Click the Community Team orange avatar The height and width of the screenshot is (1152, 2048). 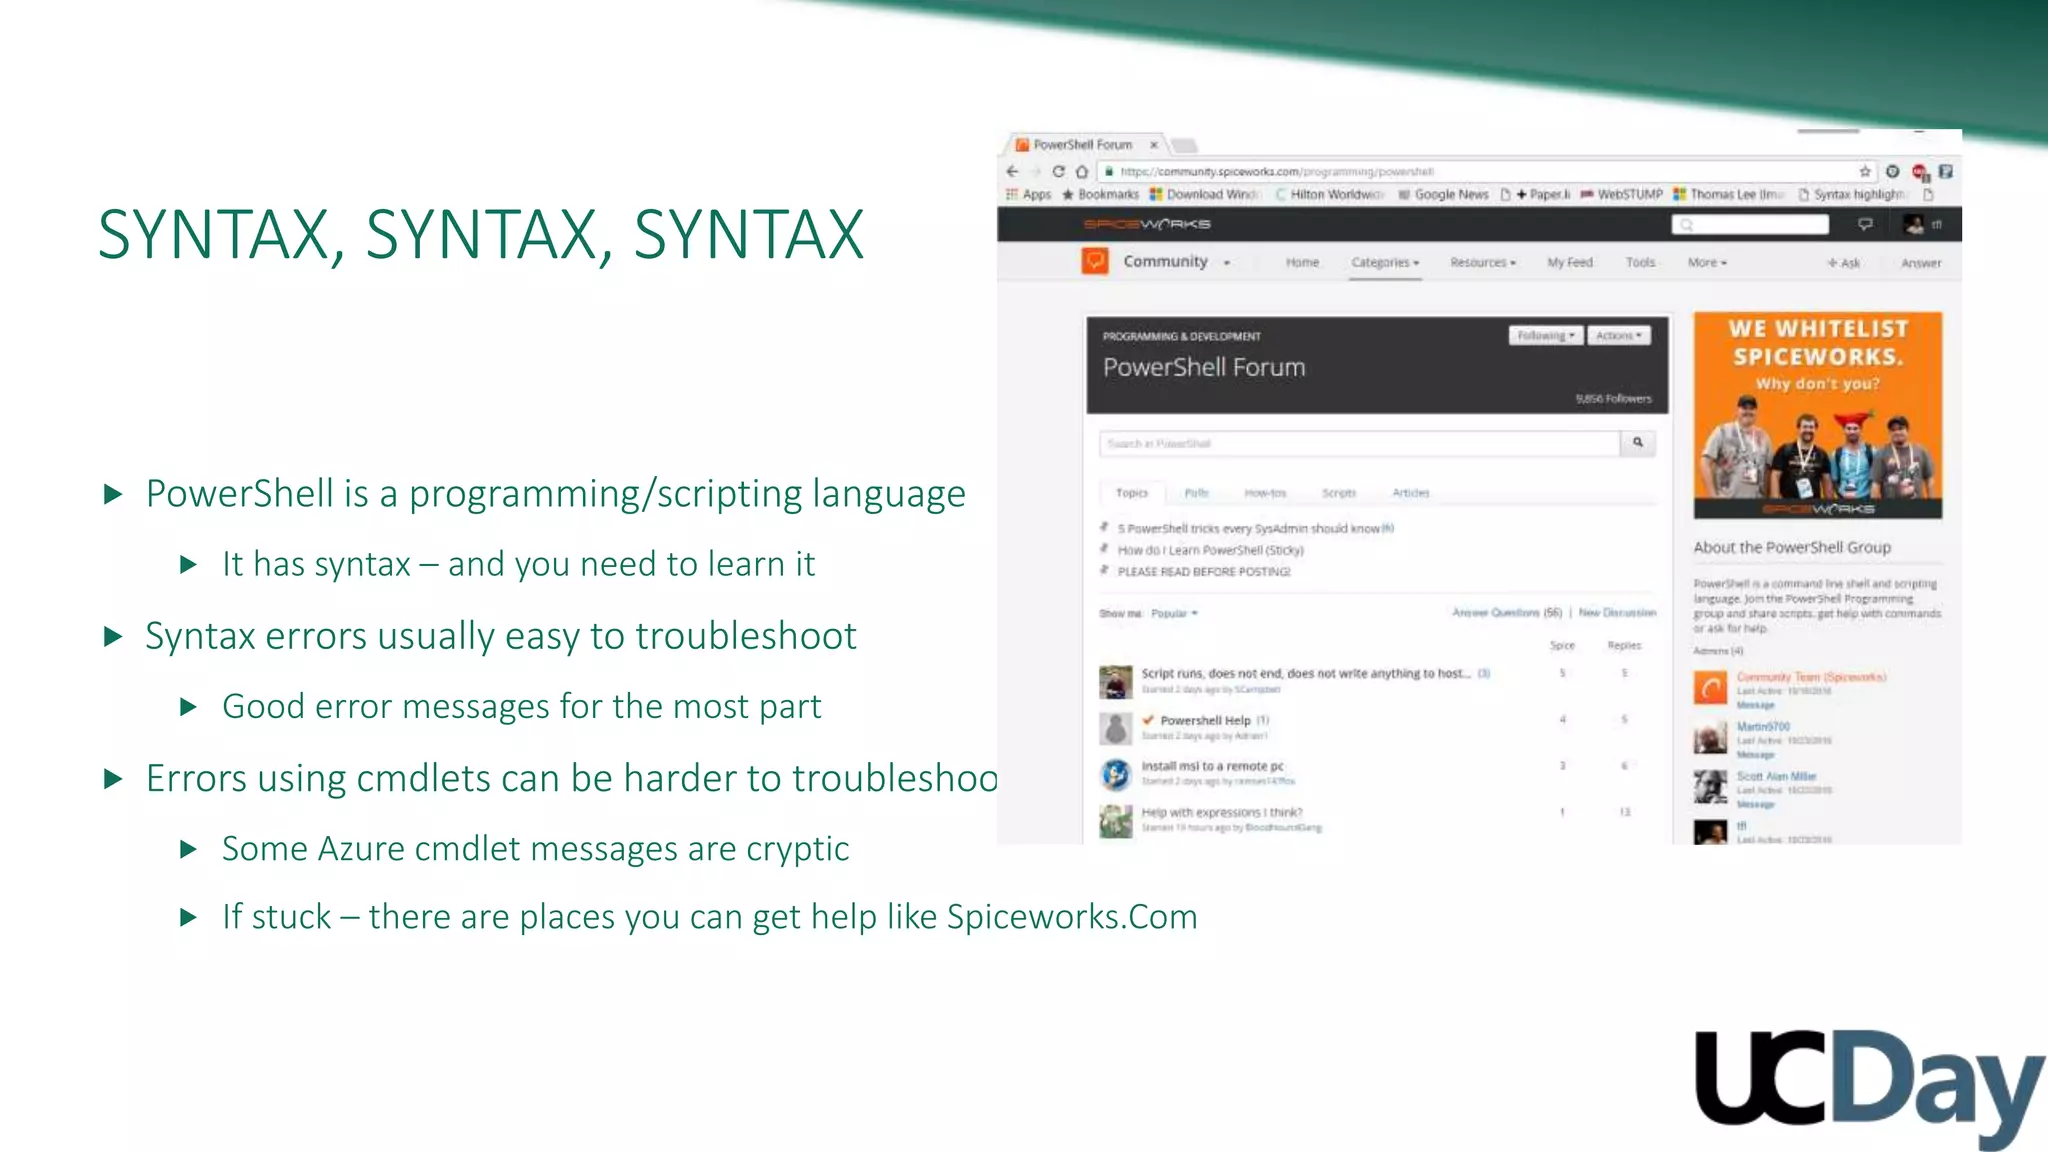[x=1711, y=687]
